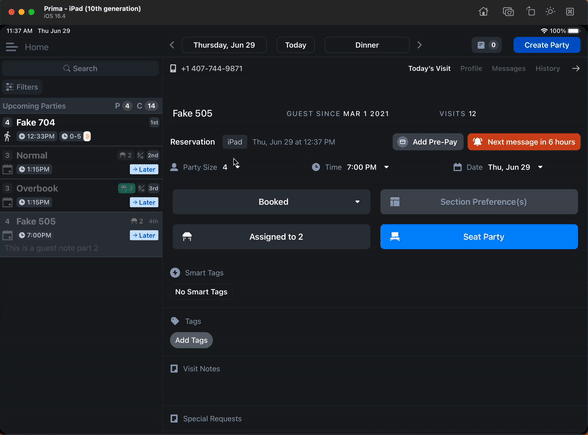Switch to the History tab

pyautogui.click(x=548, y=69)
